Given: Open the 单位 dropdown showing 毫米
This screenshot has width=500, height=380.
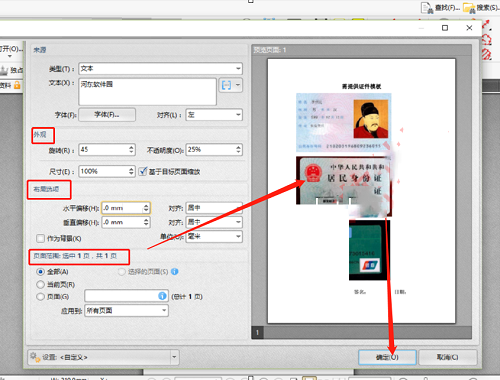Looking at the screenshot, I should (x=214, y=236).
